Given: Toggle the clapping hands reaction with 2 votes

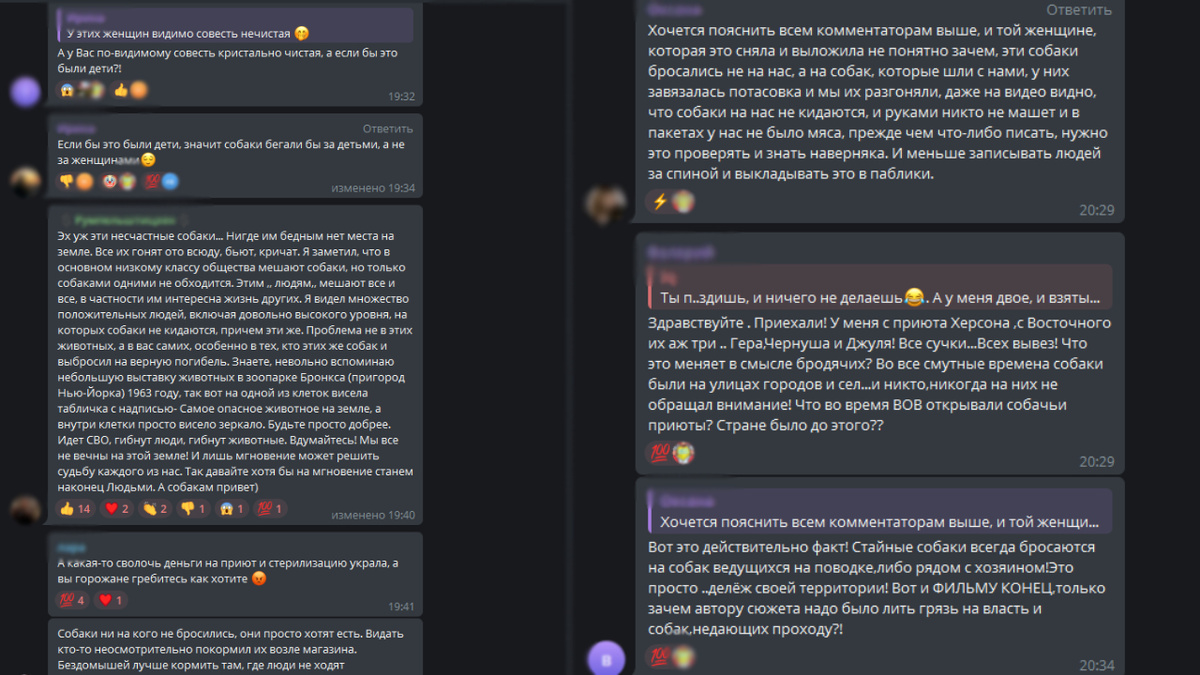Looking at the screenshot, I should tap(155, 509).
